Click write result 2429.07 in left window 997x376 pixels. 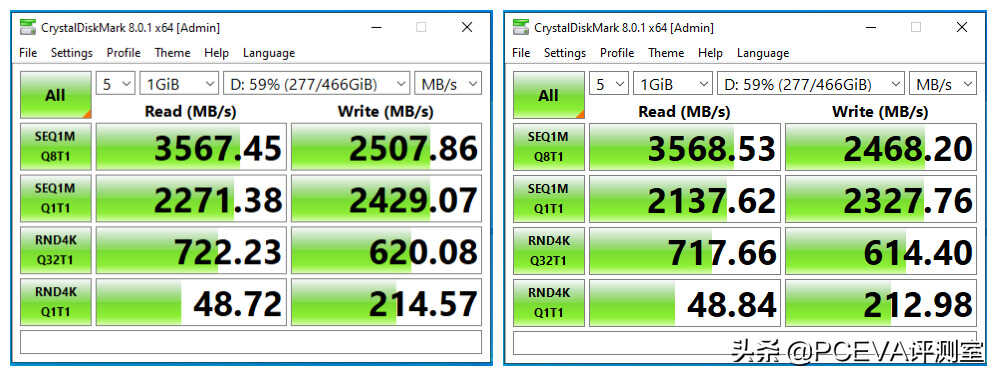(x=387, y=198)
